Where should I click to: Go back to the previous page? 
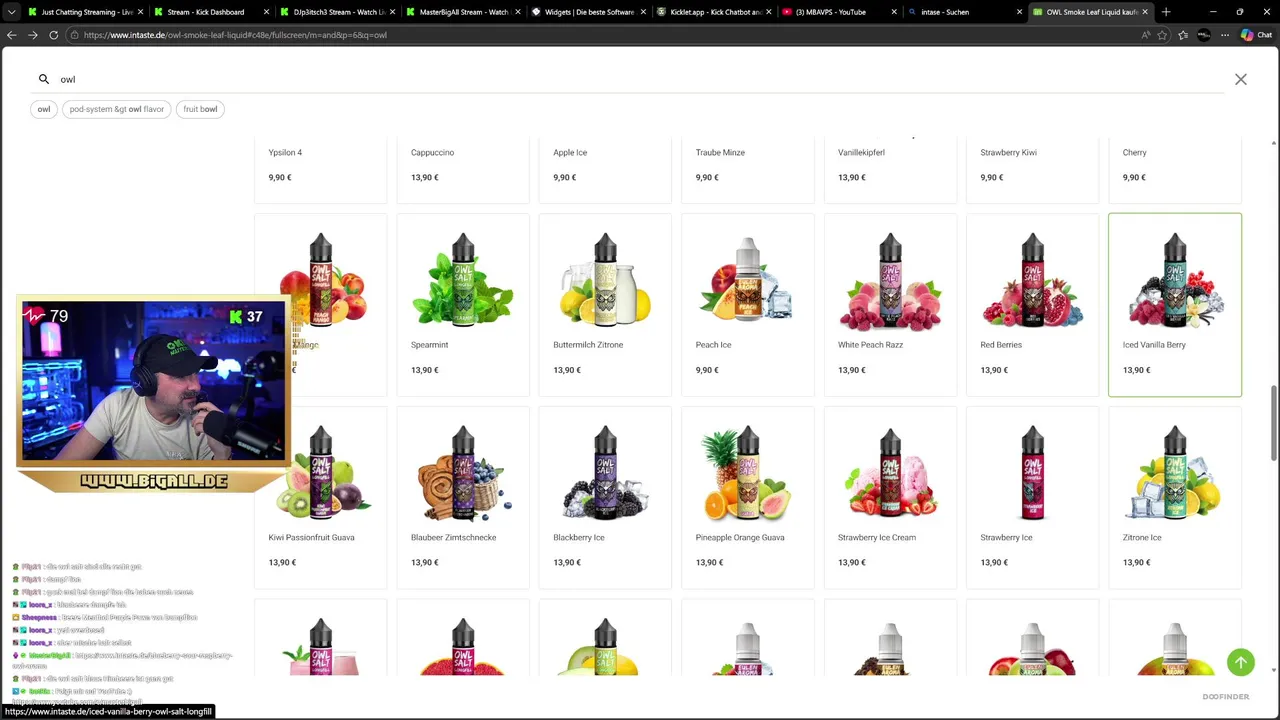coord(11,35)
